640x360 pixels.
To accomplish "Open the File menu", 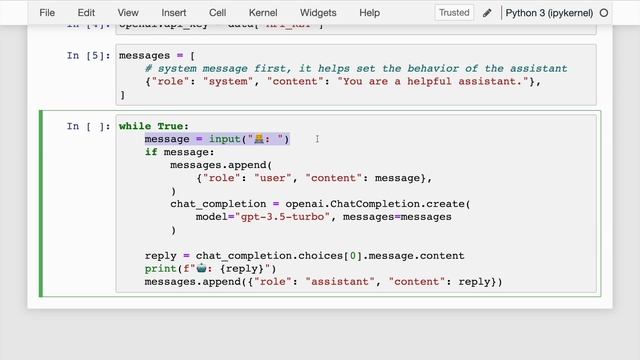I will pyautogui.click(x=47, y=13).
